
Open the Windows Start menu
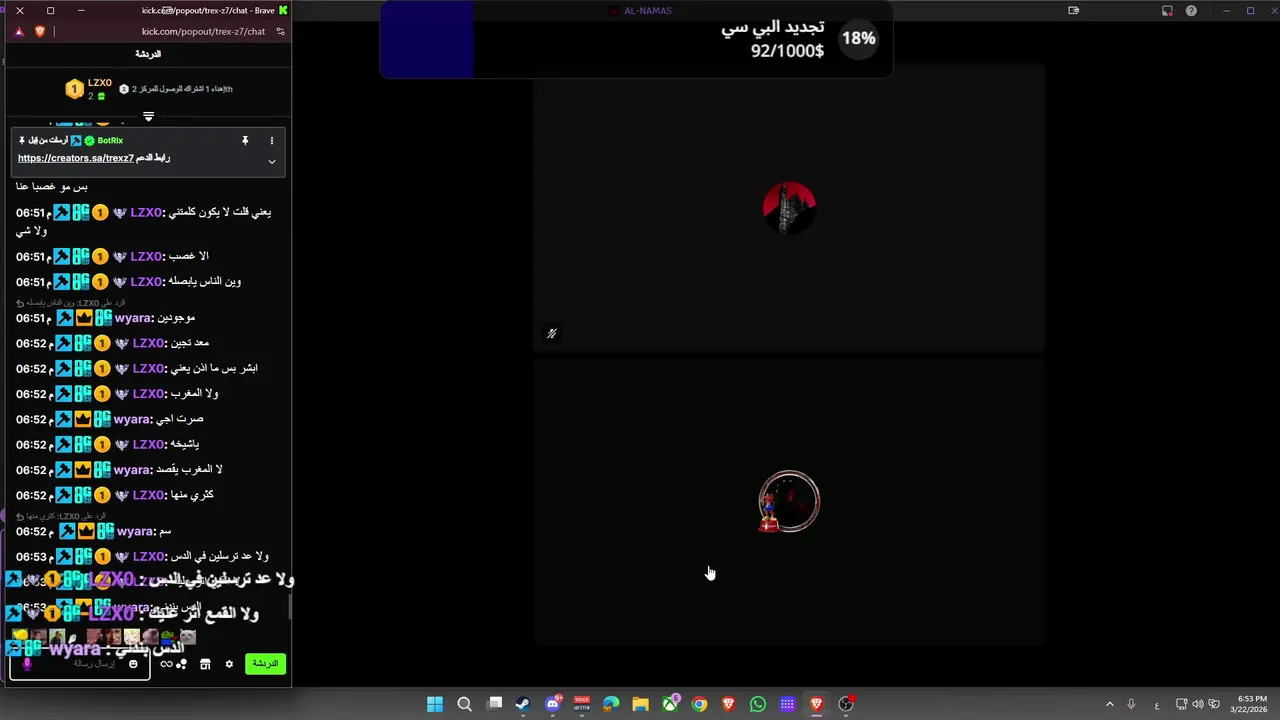[x=435, y=704]
